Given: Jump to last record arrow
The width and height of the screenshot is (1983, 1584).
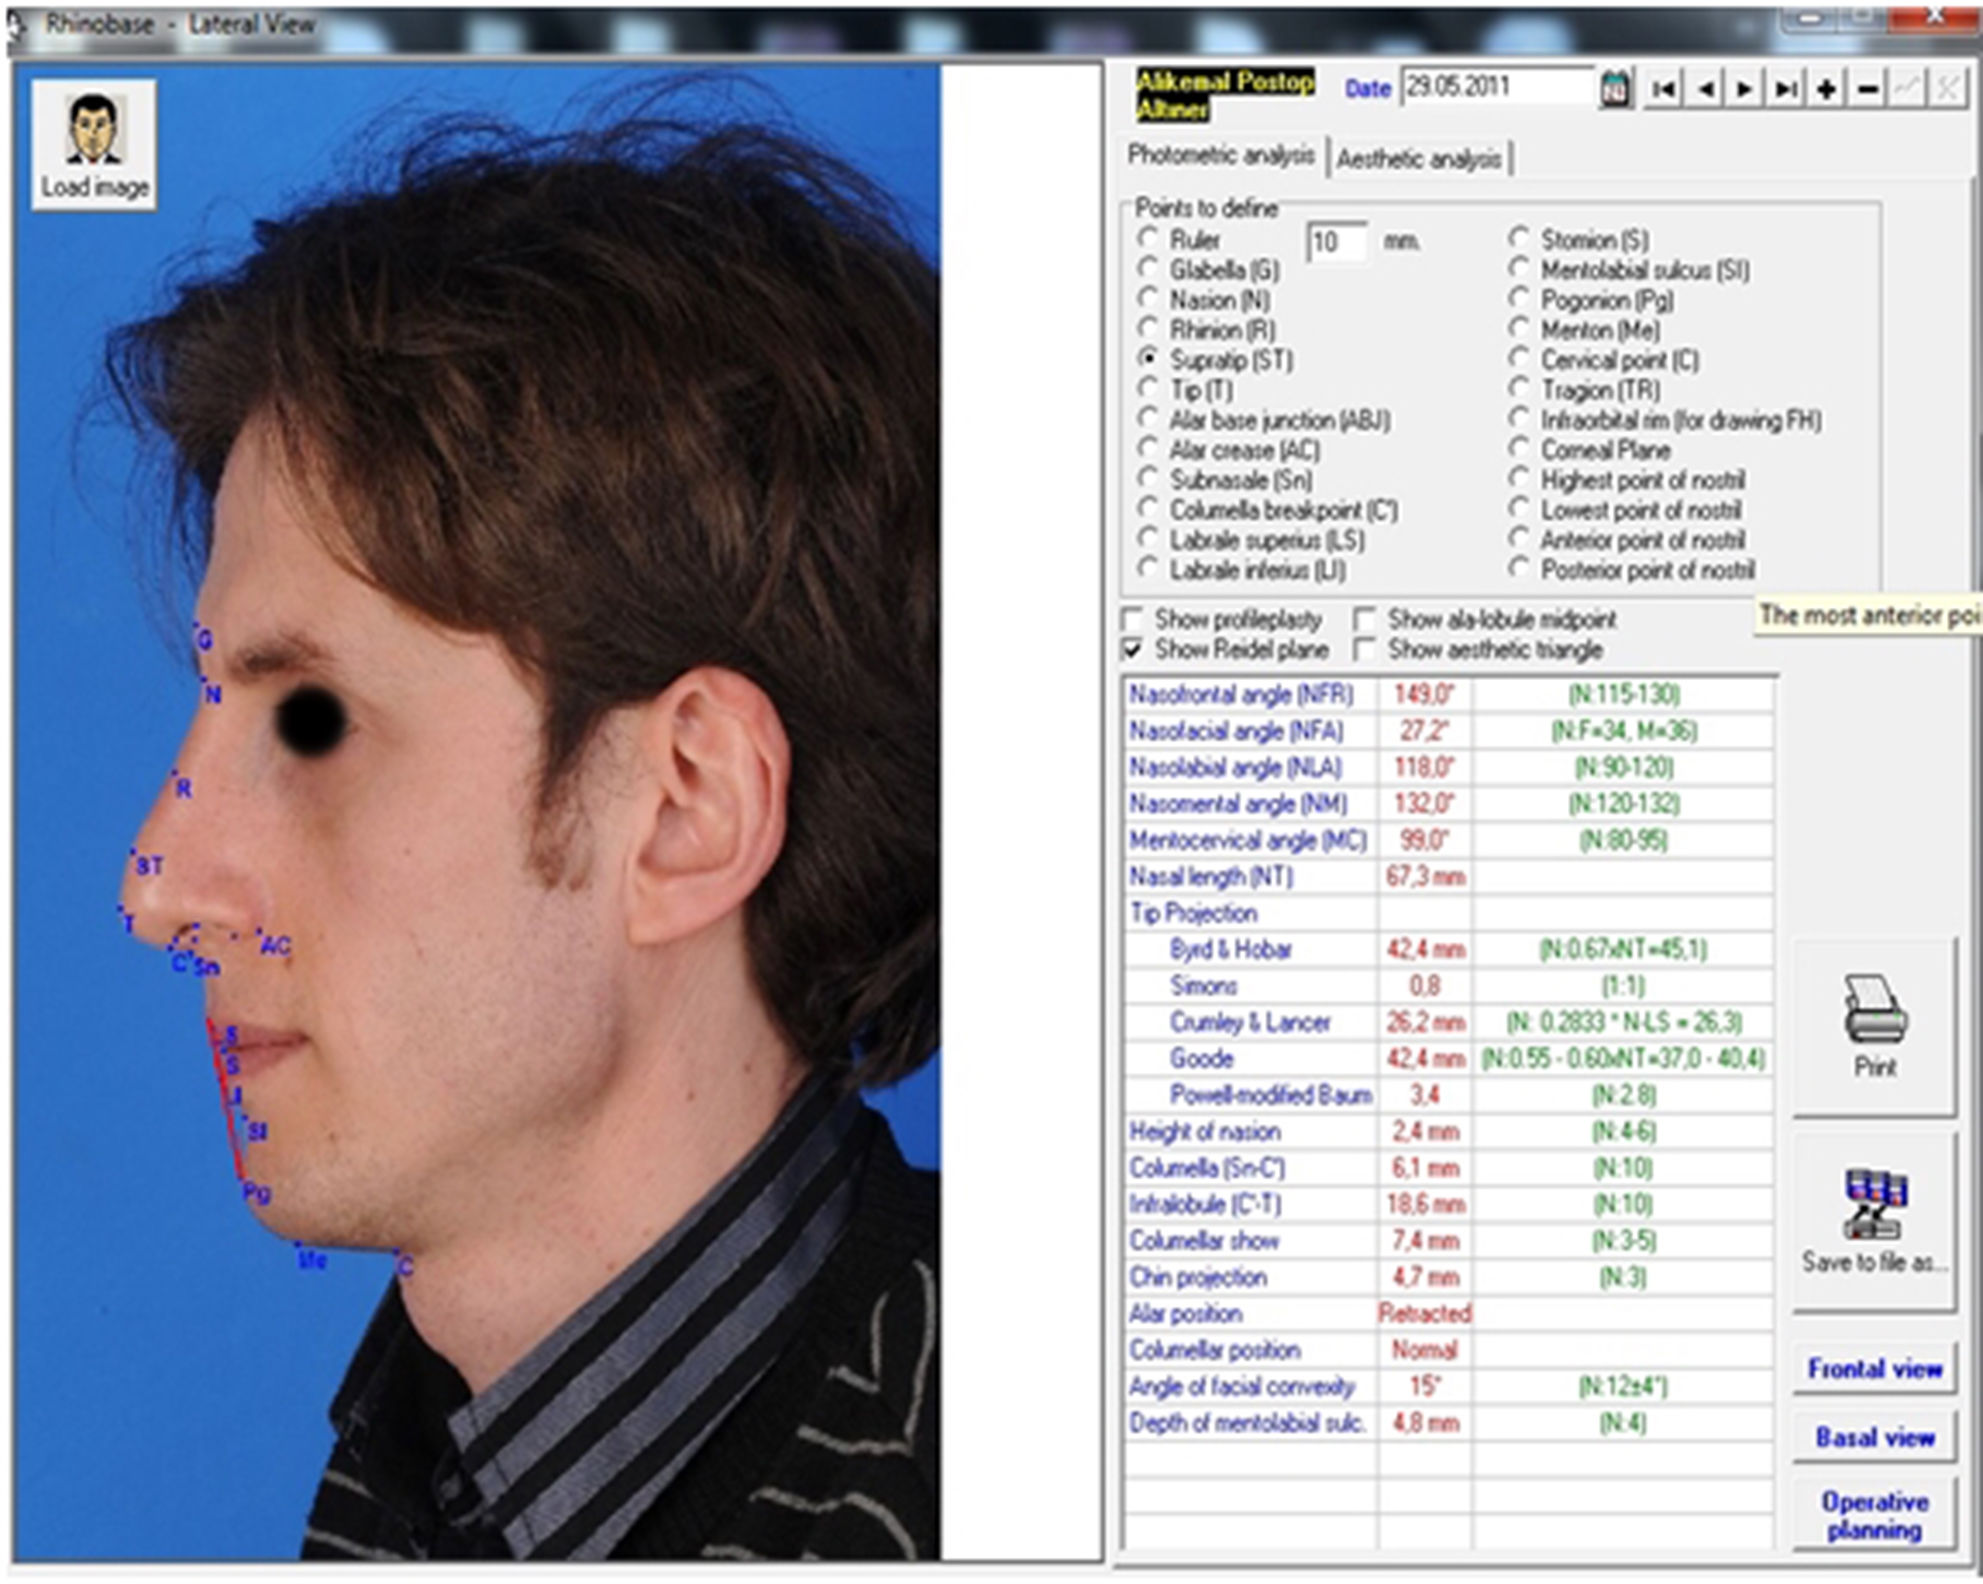Looking at the screenshot, I should click(x=1785, y=89).
